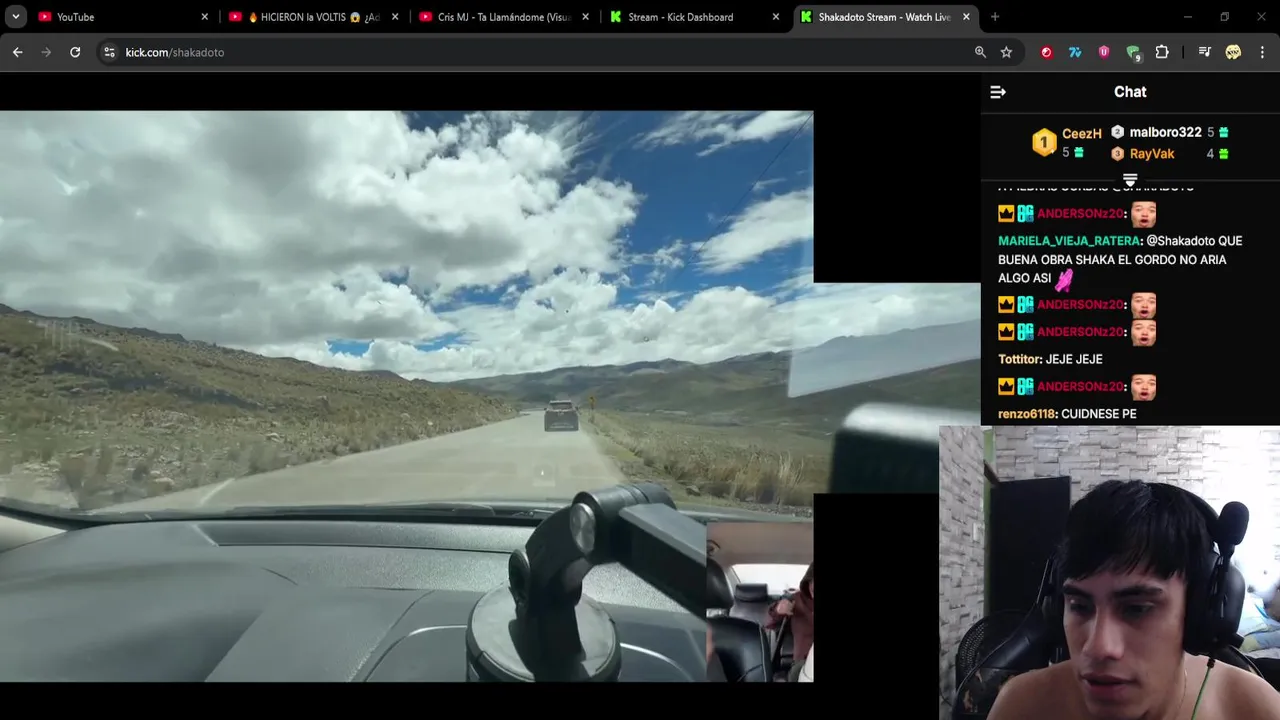Switch to the Stream - Kick Dashboard tab
The width and height of the screenshot is (1280, 720).
tap(694, 17)
